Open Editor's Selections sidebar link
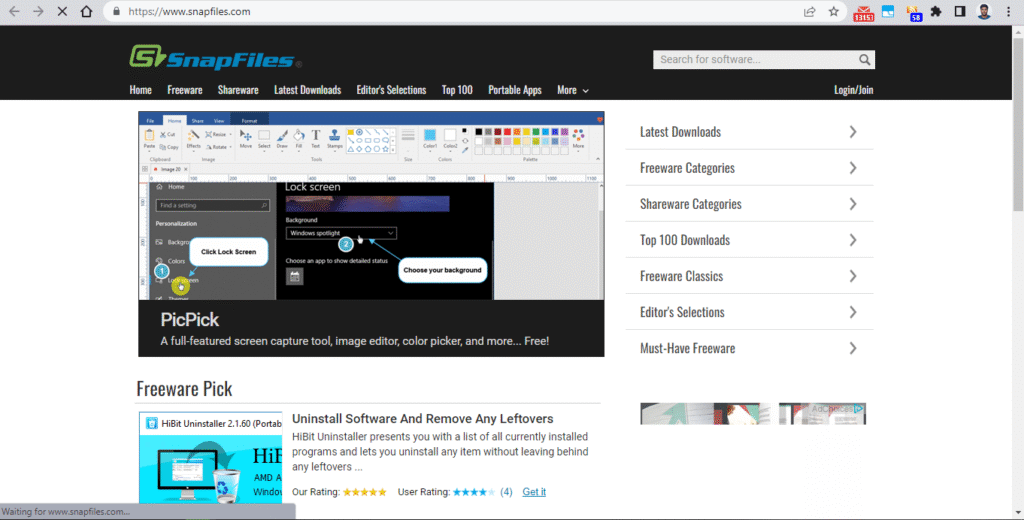 coord(682,312)
